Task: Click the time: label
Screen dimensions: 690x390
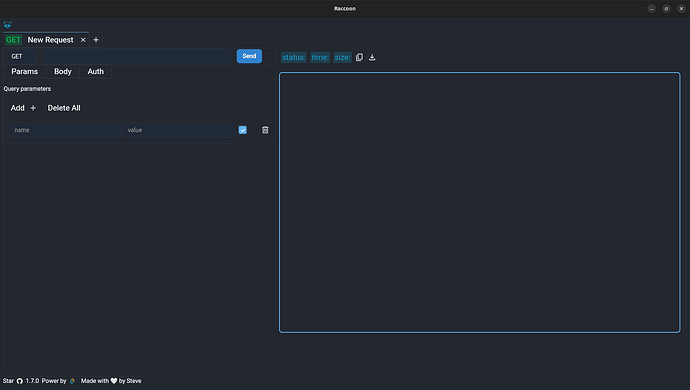Action: coord(320,57)
